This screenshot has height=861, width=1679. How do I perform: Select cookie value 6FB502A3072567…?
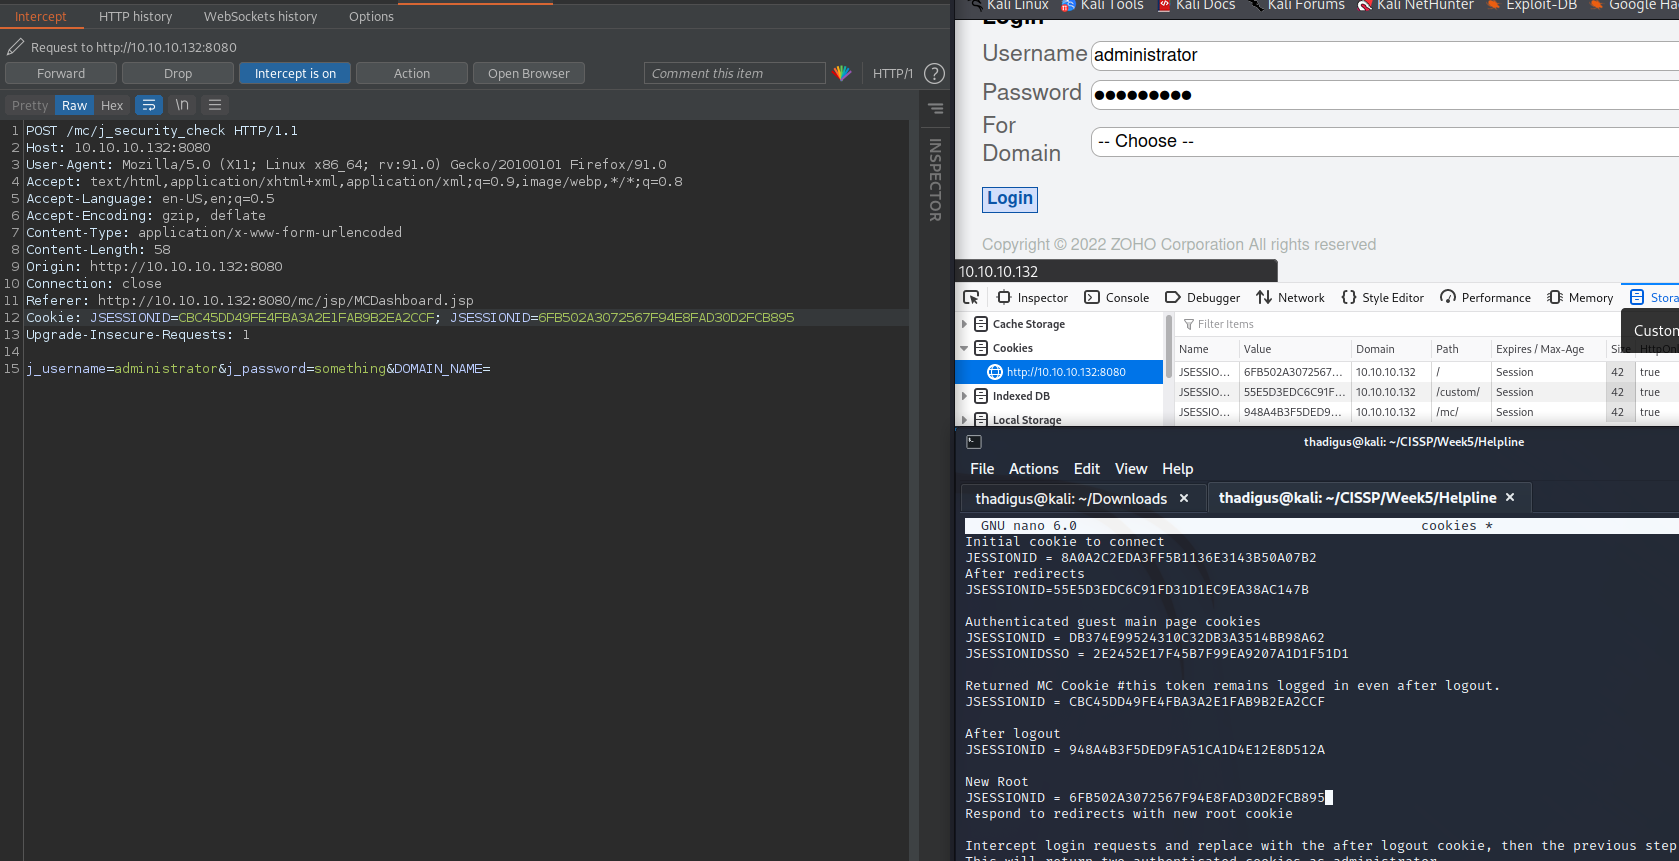pos(1293,372)
